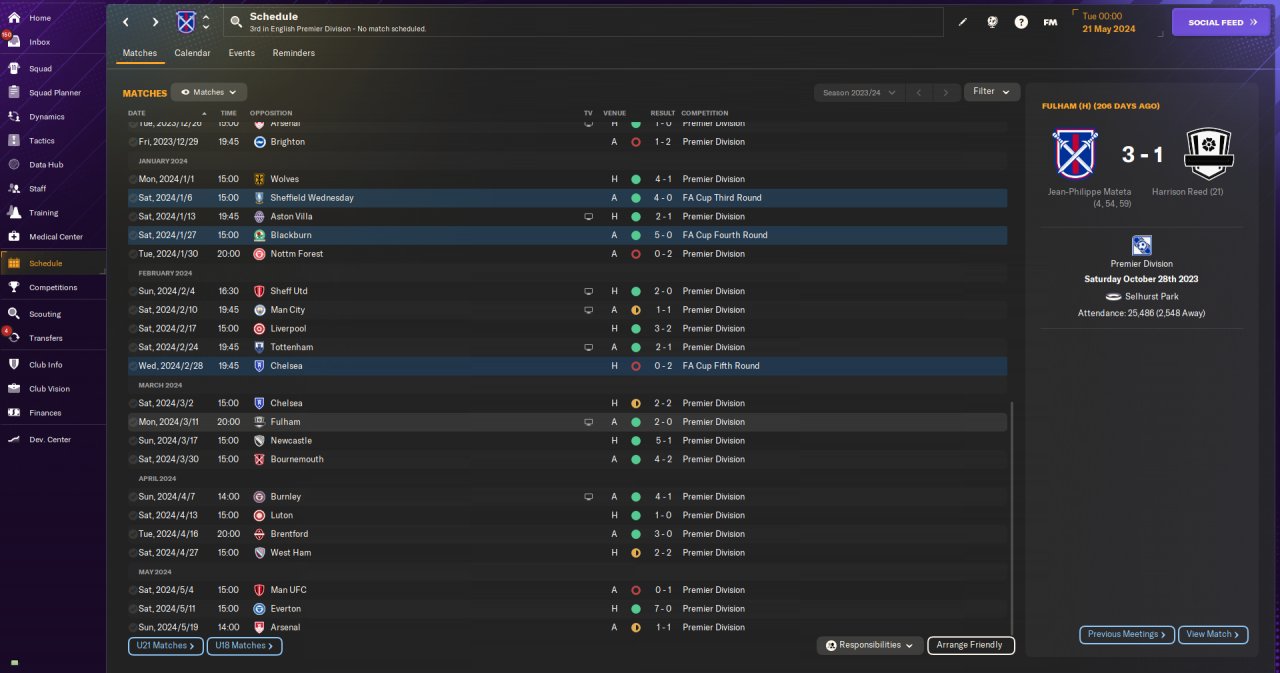Open Squad Planner icon

tap(14, 93)
